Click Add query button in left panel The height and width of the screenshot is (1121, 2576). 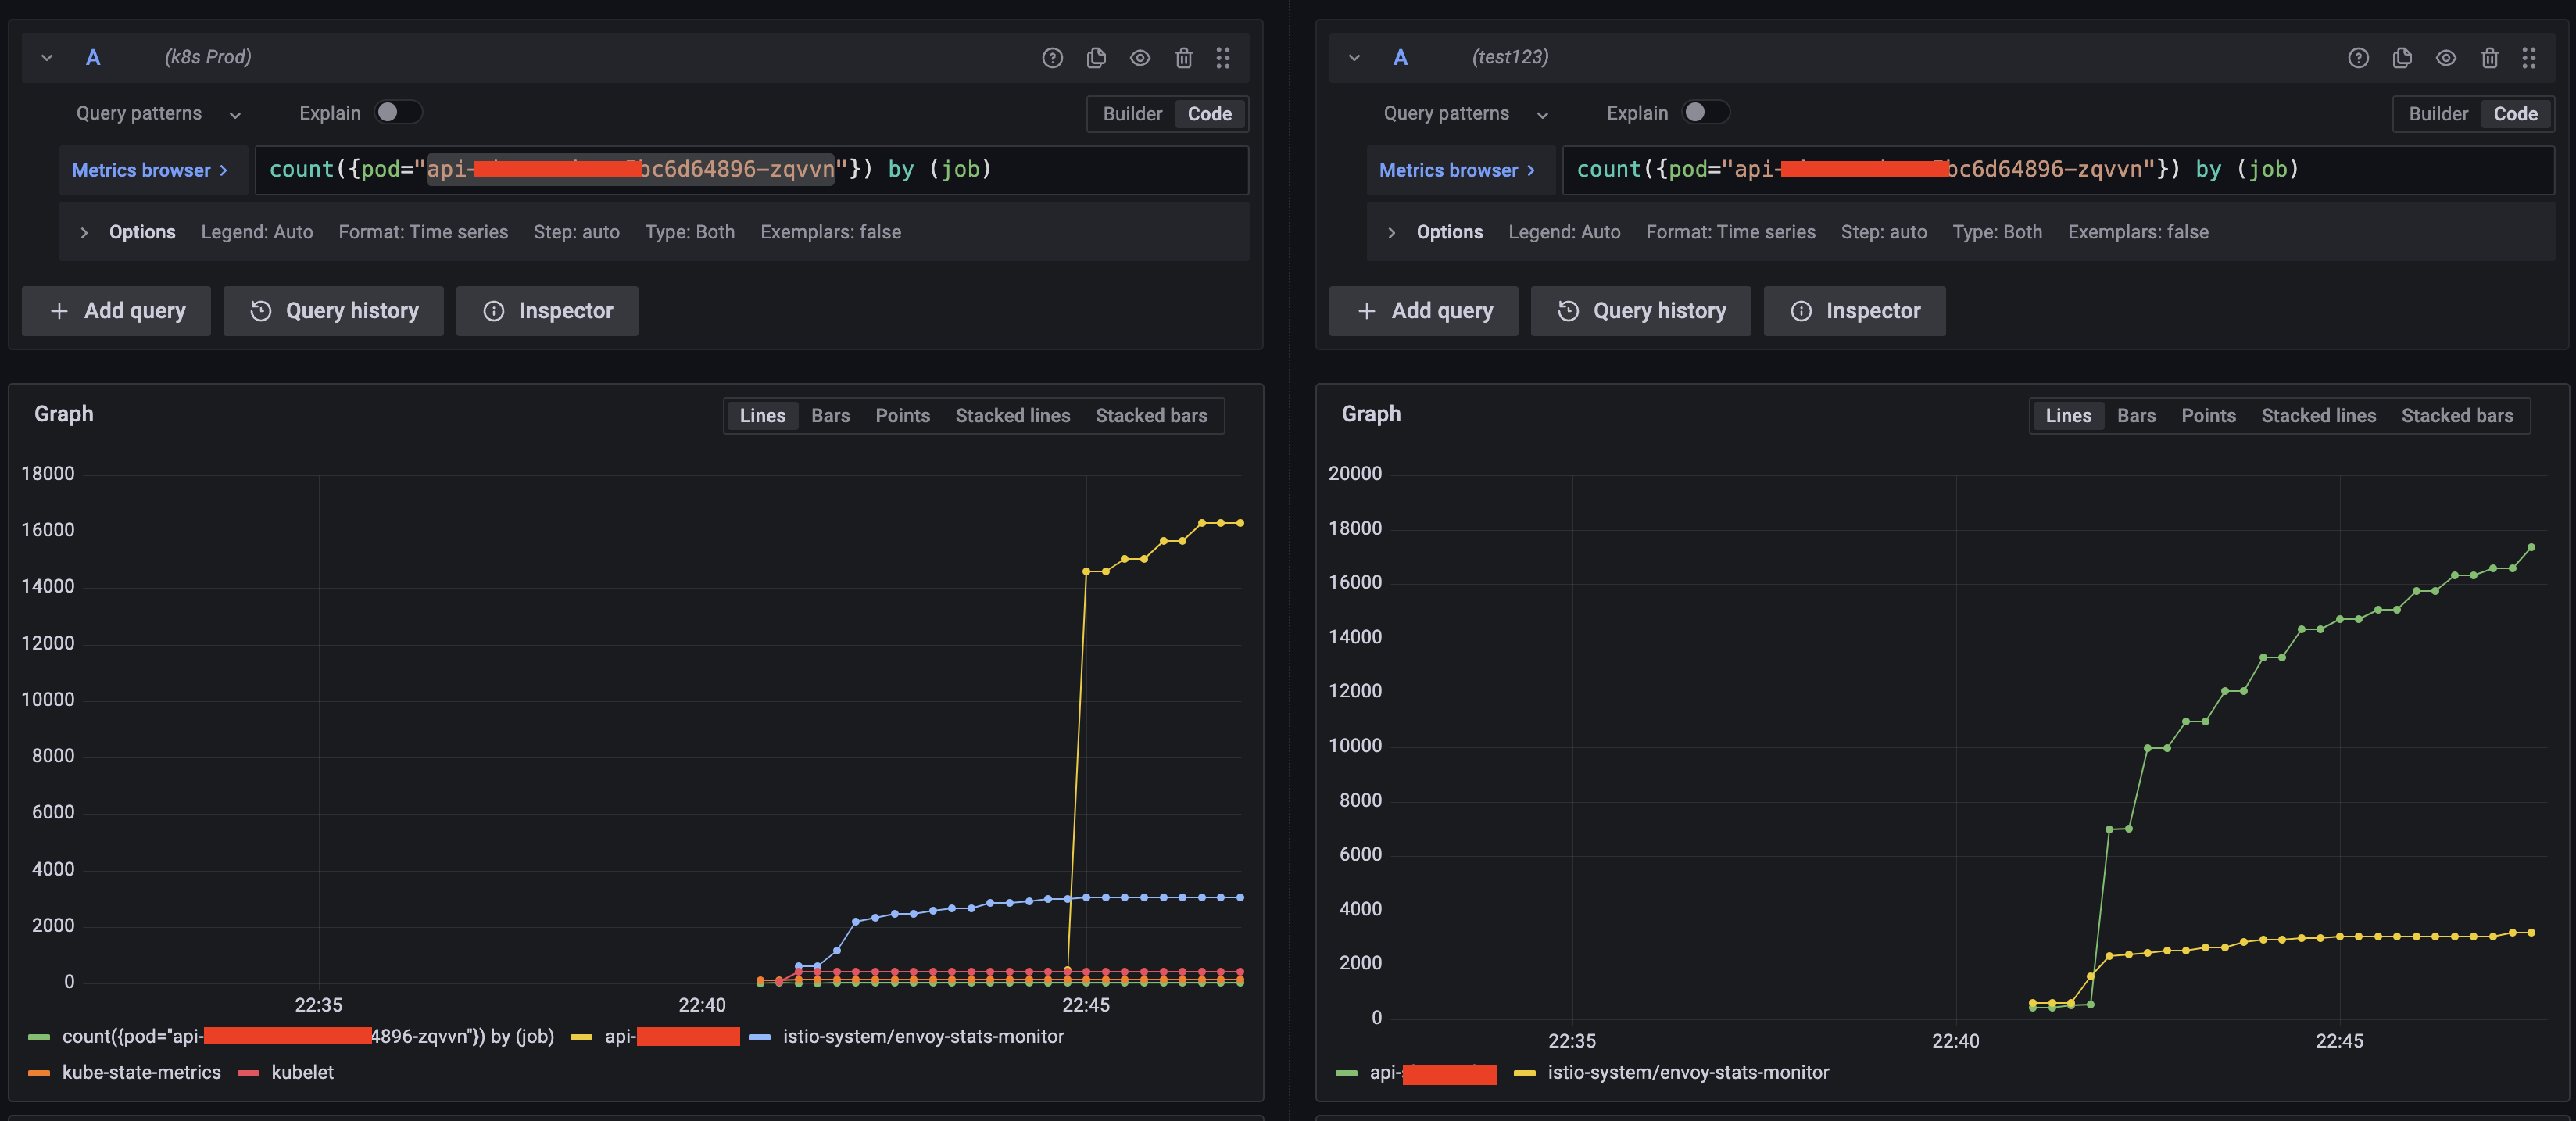[117, 311]
